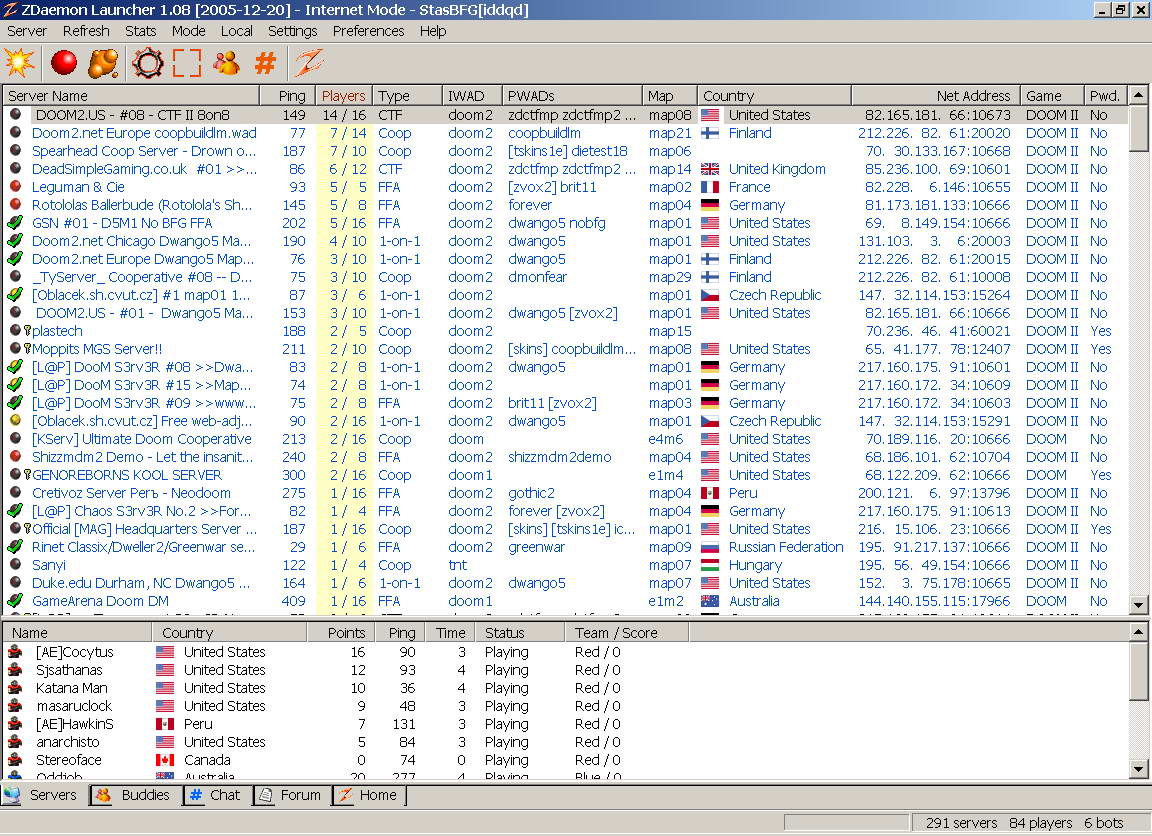Viewport: 1152px width, 836px height.
Task: Select player Katana Man in the player list
Action: click(71, 688)
